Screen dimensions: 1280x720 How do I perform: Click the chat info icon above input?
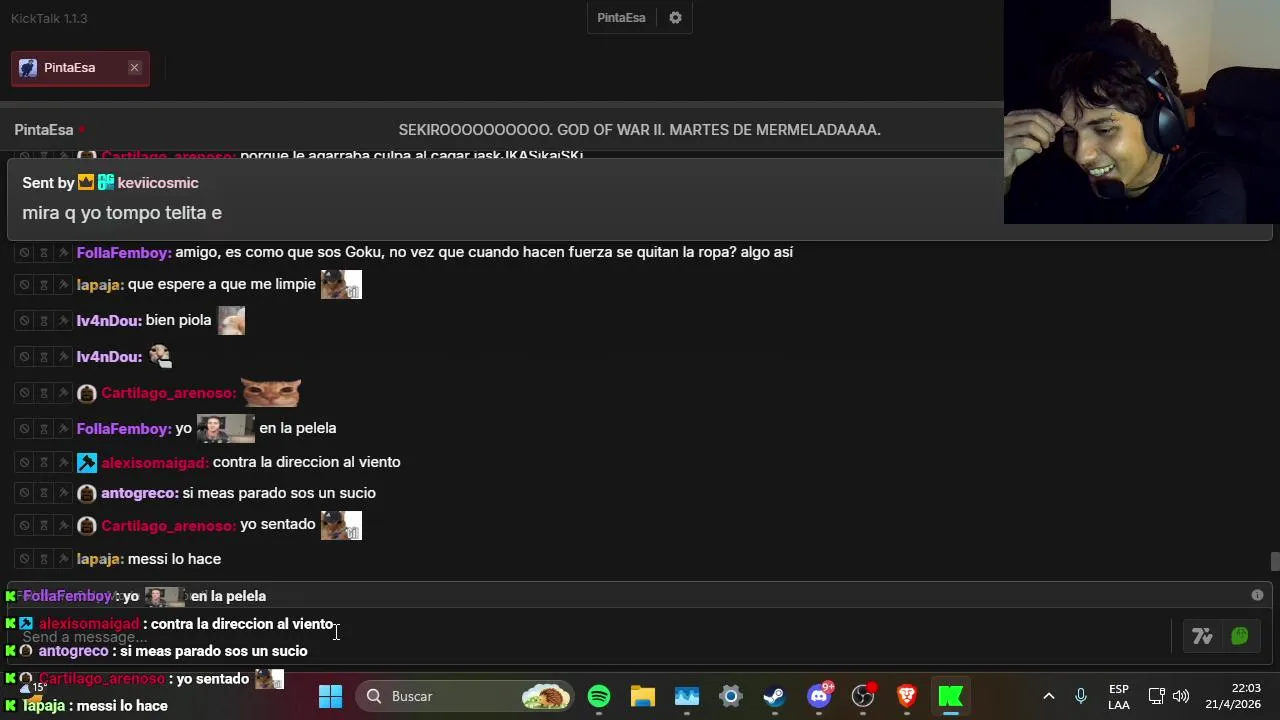click(x=1257, y=595)
